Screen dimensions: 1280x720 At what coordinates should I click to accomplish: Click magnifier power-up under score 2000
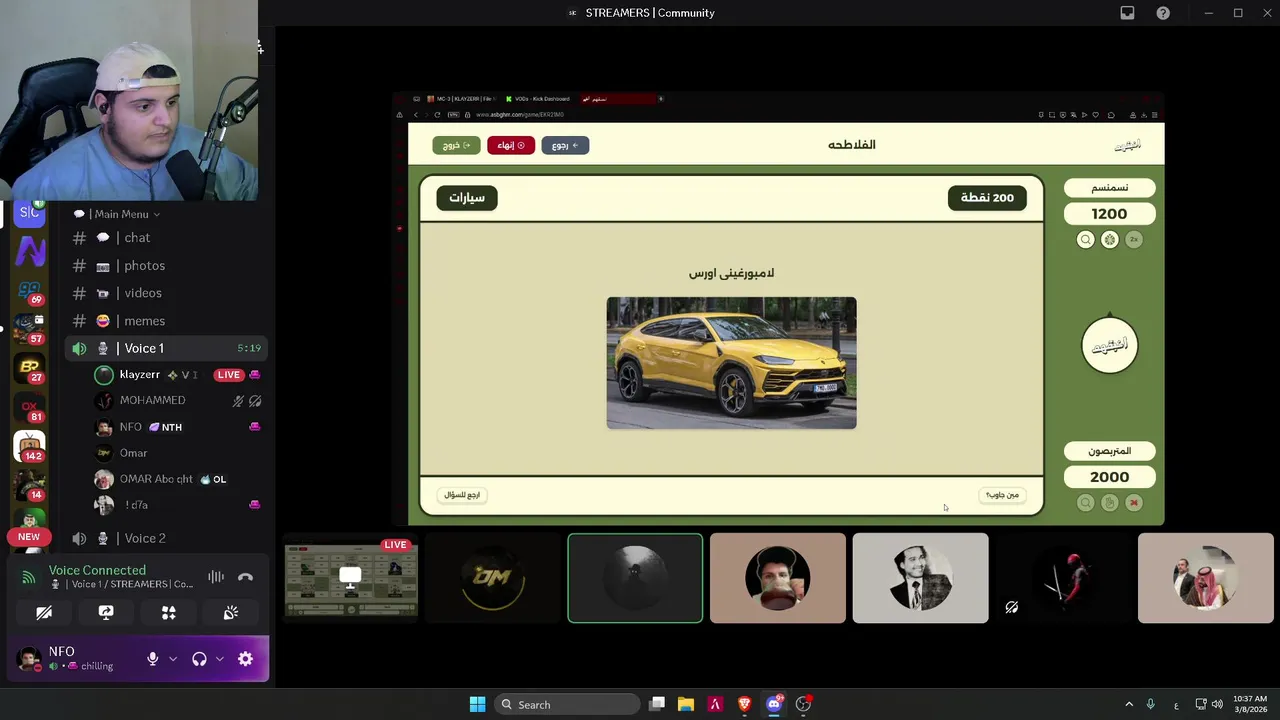point(1085,503)
